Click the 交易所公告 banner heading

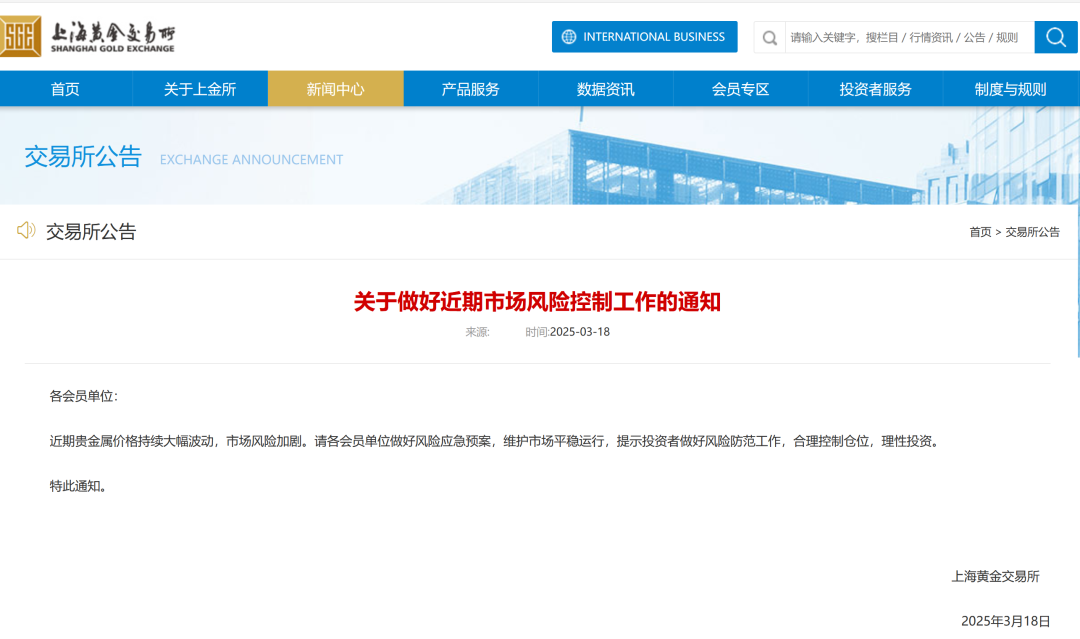(83, 157)
